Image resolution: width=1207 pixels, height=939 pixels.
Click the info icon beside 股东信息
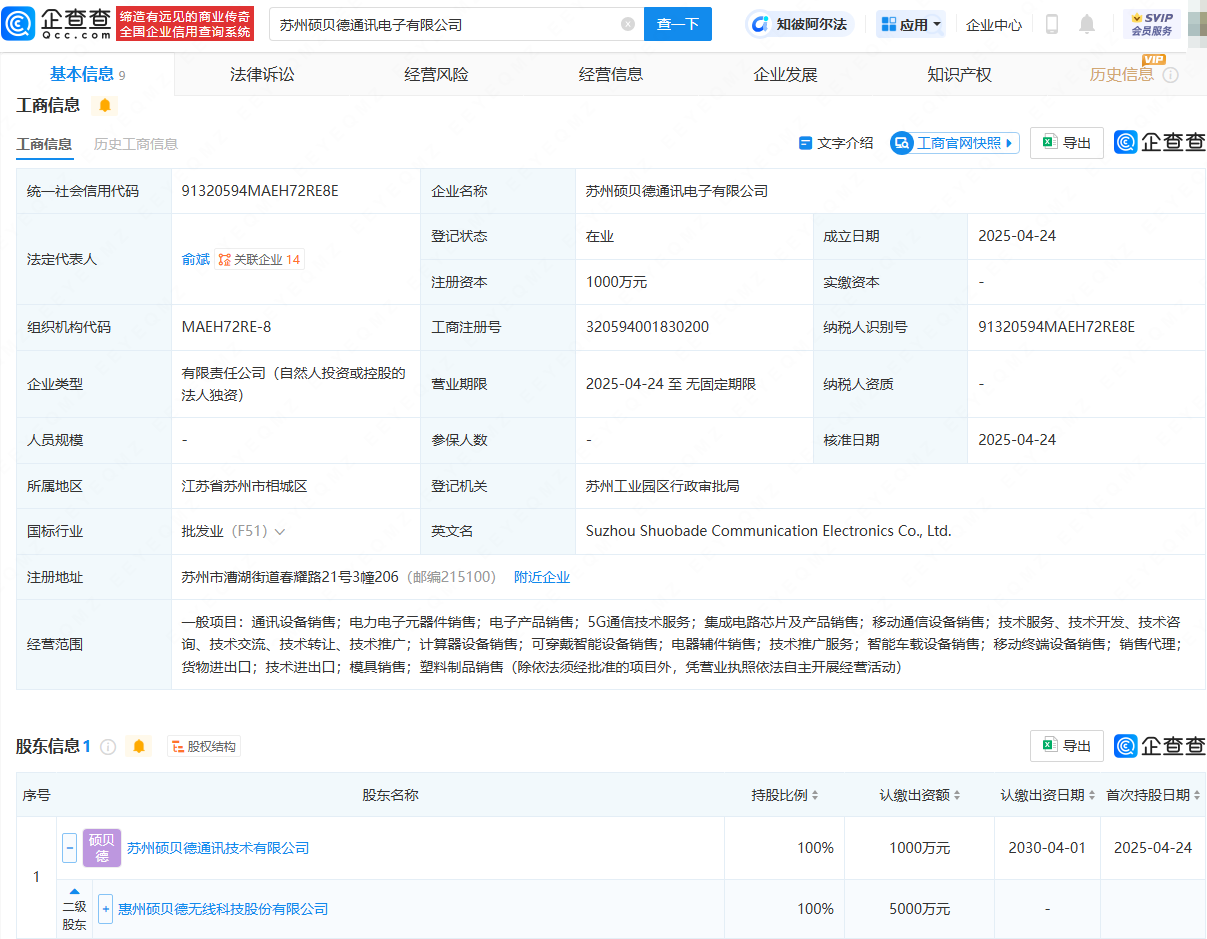[x=108, y=746]
